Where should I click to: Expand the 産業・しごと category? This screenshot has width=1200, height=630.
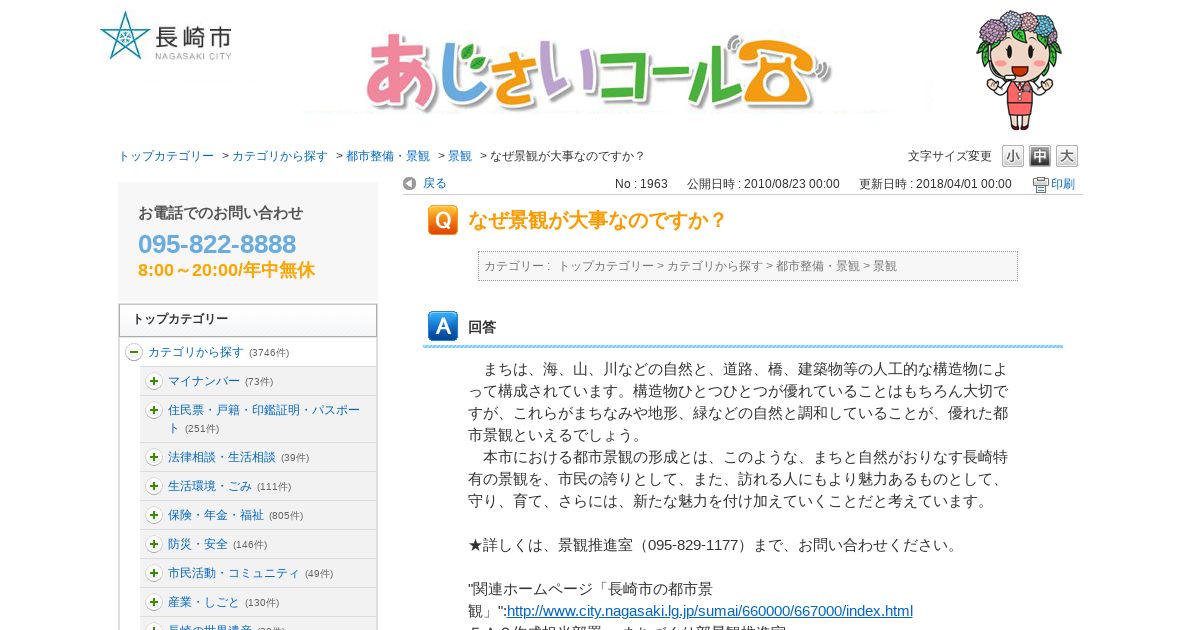pos(154,602)
